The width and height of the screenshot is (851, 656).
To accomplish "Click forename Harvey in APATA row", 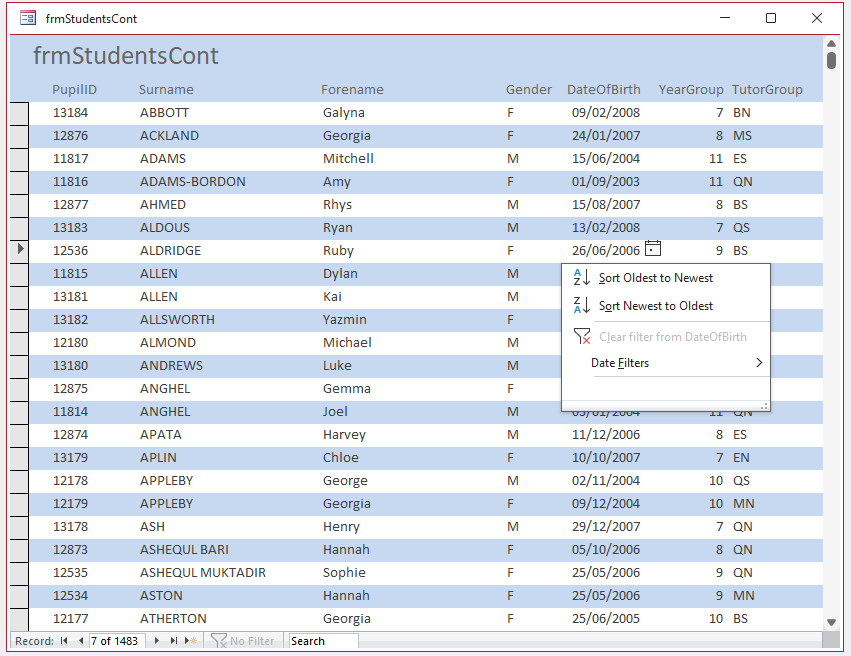I will [x=345, y=435].
